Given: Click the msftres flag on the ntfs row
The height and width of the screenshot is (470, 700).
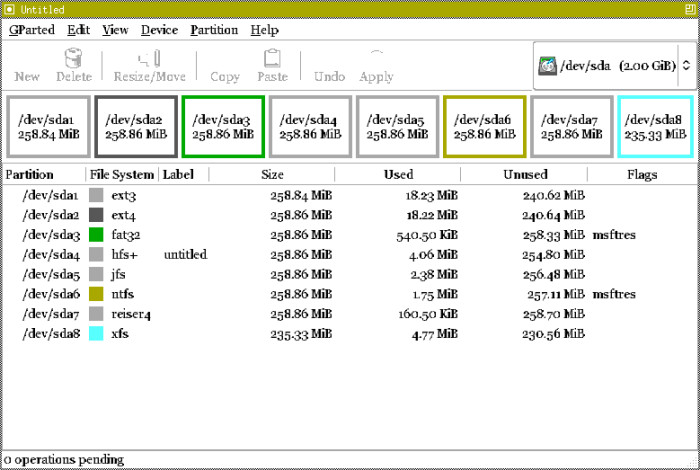Looking at the screenshot, I should [x=614, y=294].
